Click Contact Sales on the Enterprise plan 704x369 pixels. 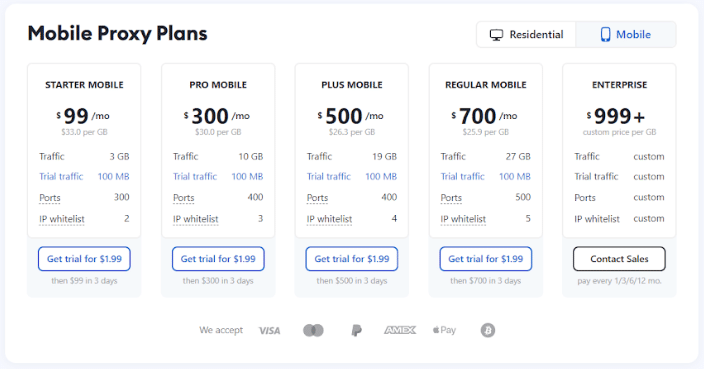tap(620, 259)
